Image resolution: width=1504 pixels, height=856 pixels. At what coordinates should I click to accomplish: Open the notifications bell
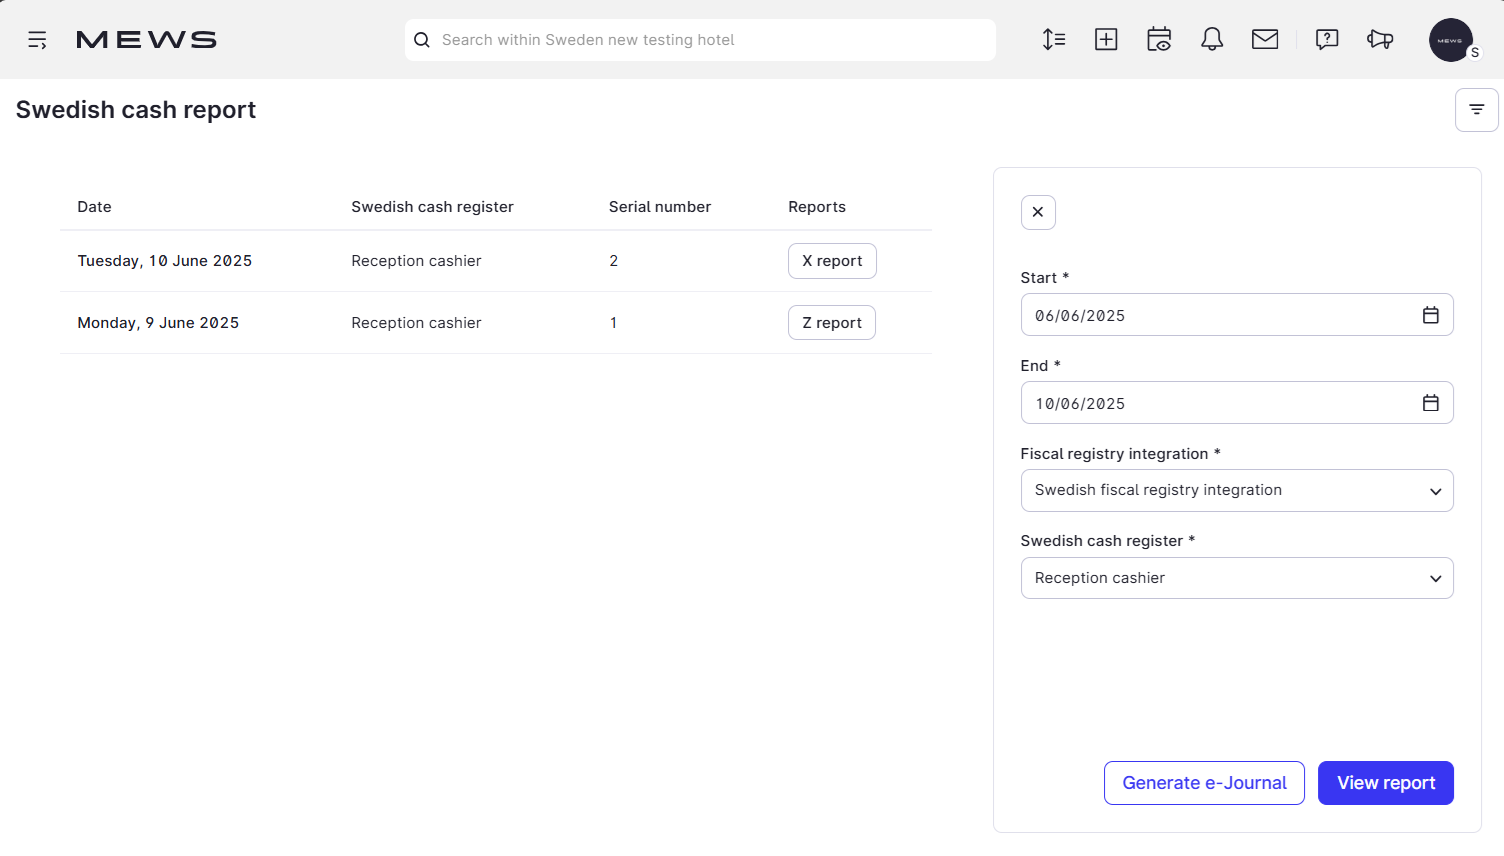click(x=1212, y=40)
